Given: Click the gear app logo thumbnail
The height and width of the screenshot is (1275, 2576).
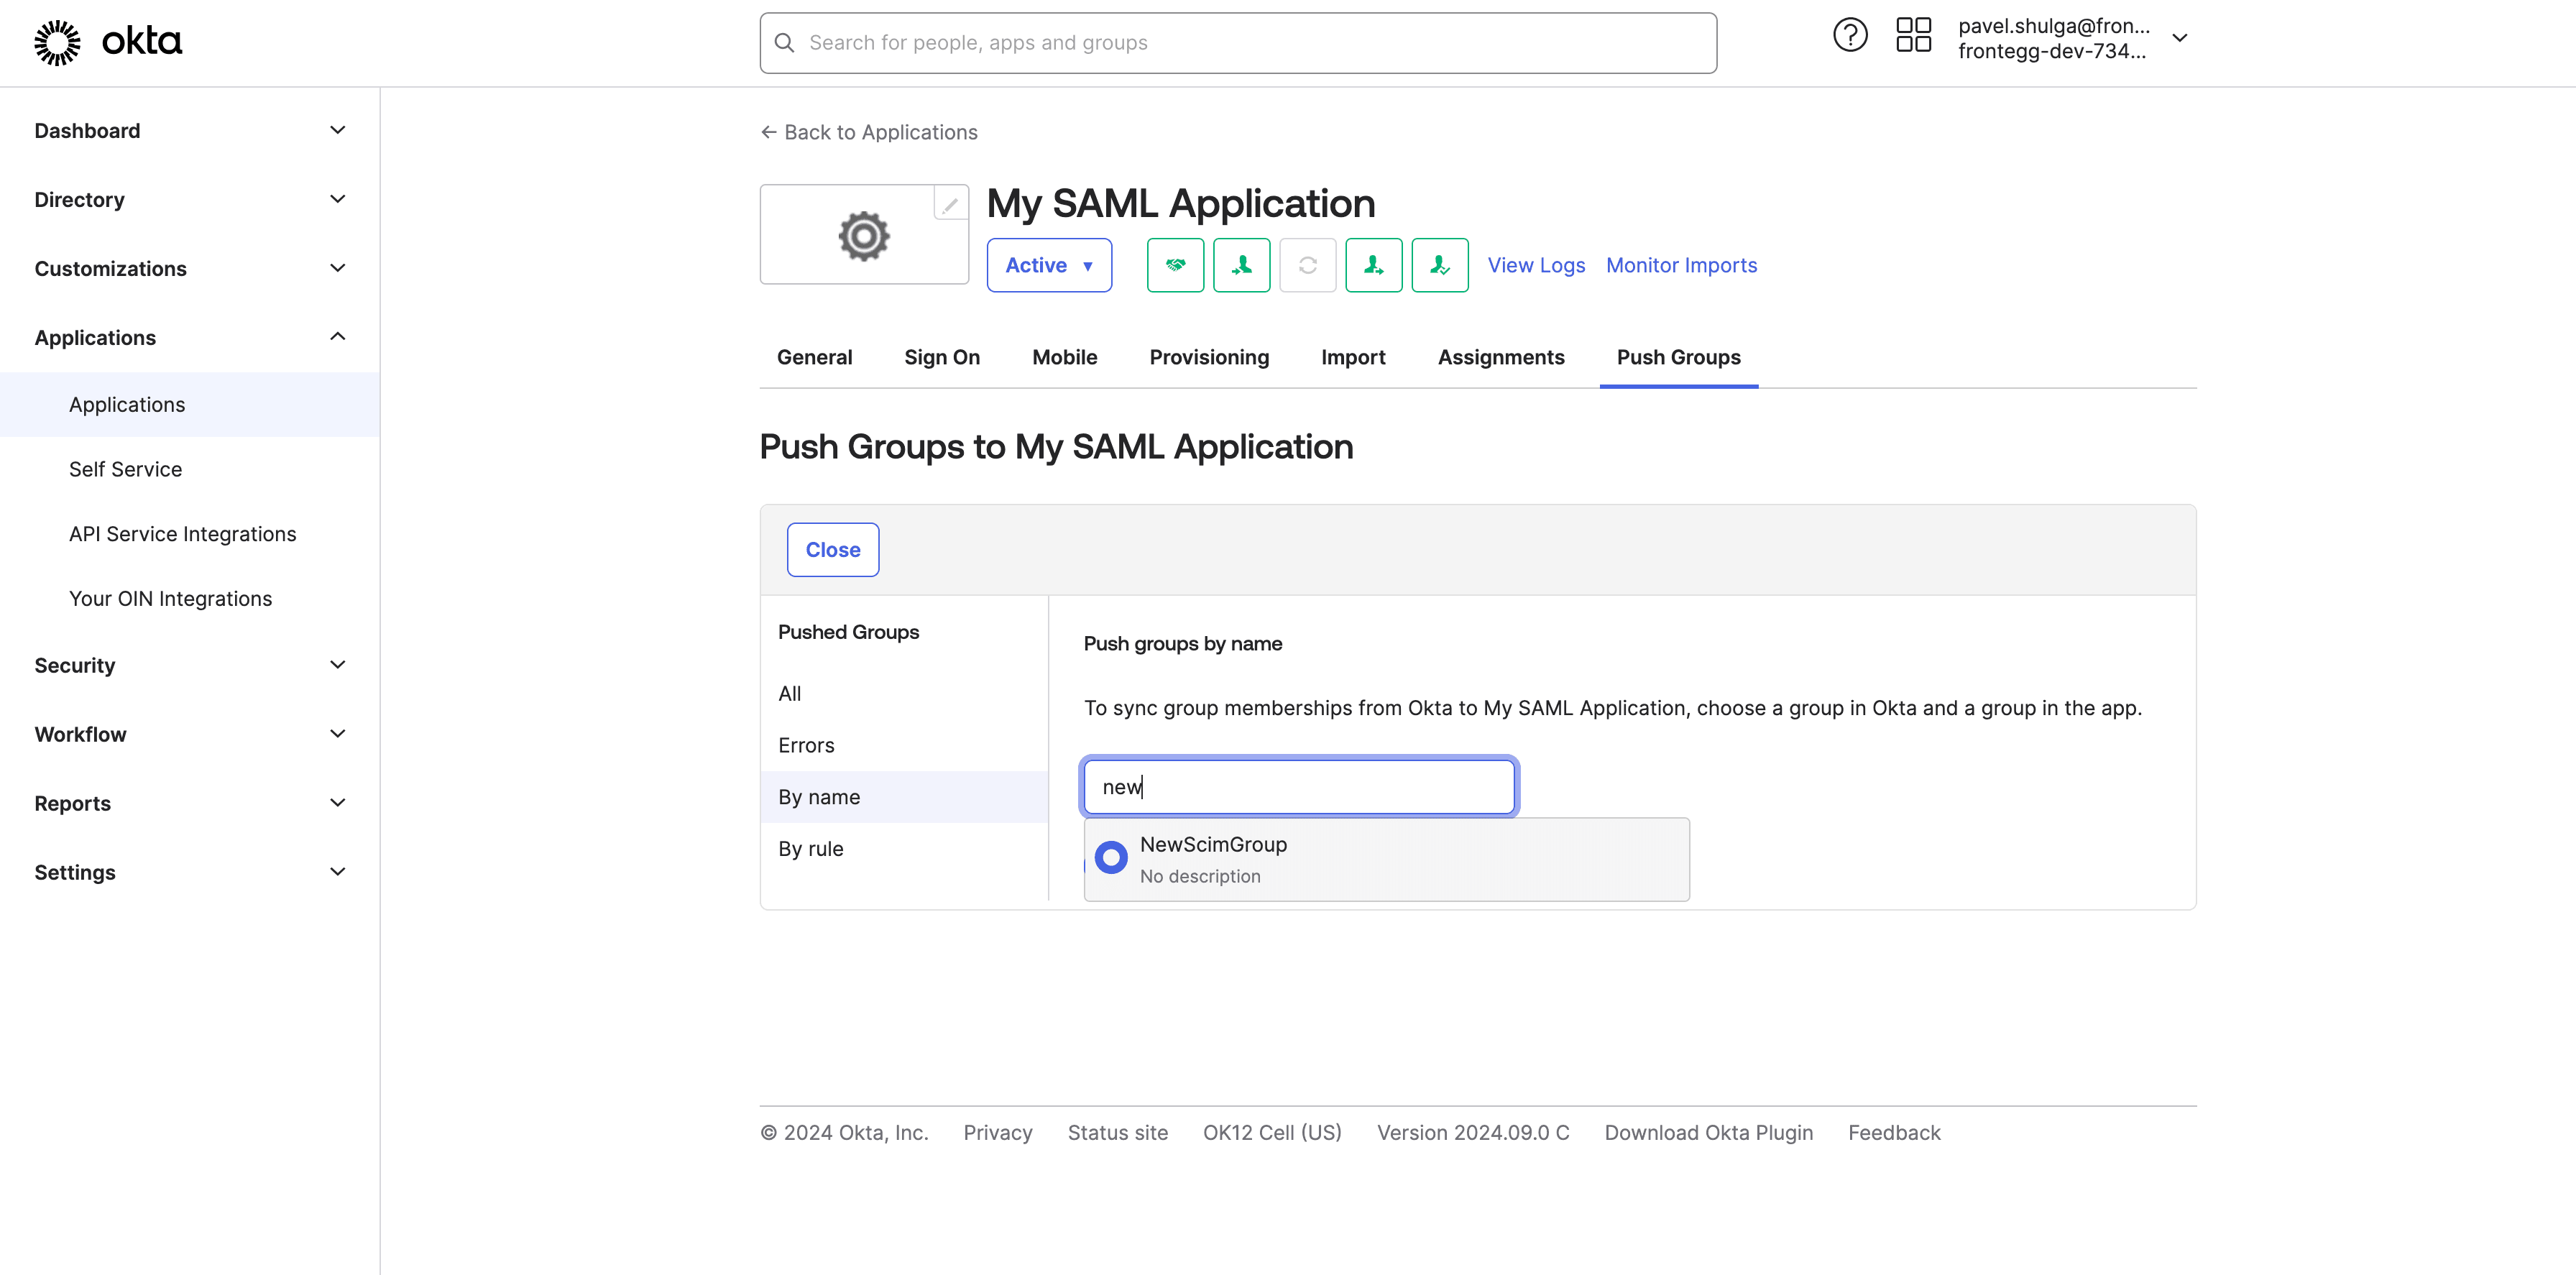Looking at the screenshot, I should 864,235.
